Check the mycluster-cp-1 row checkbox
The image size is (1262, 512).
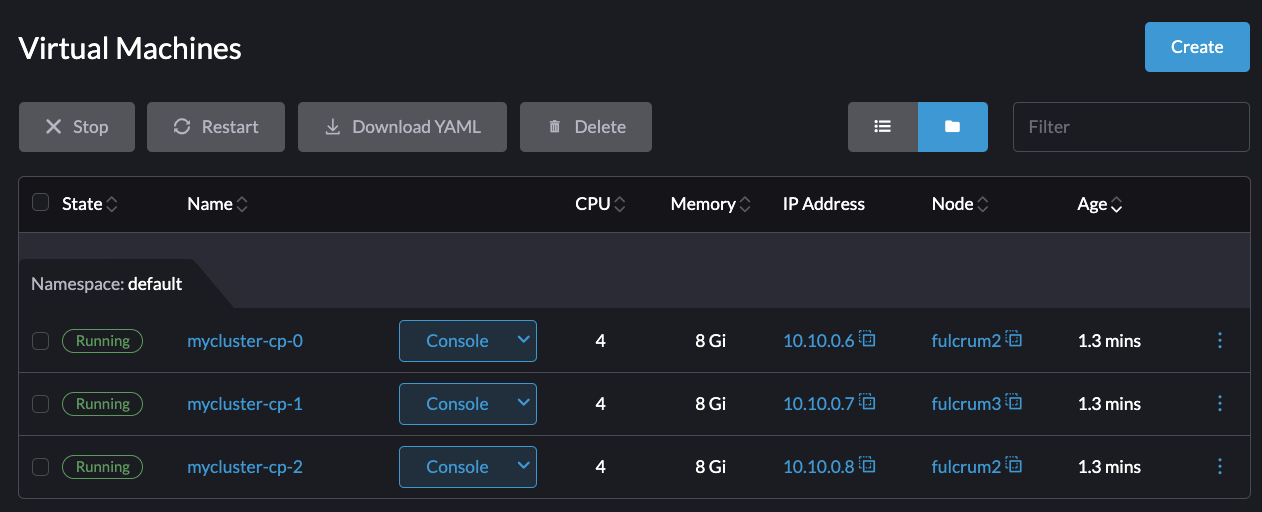41,404
